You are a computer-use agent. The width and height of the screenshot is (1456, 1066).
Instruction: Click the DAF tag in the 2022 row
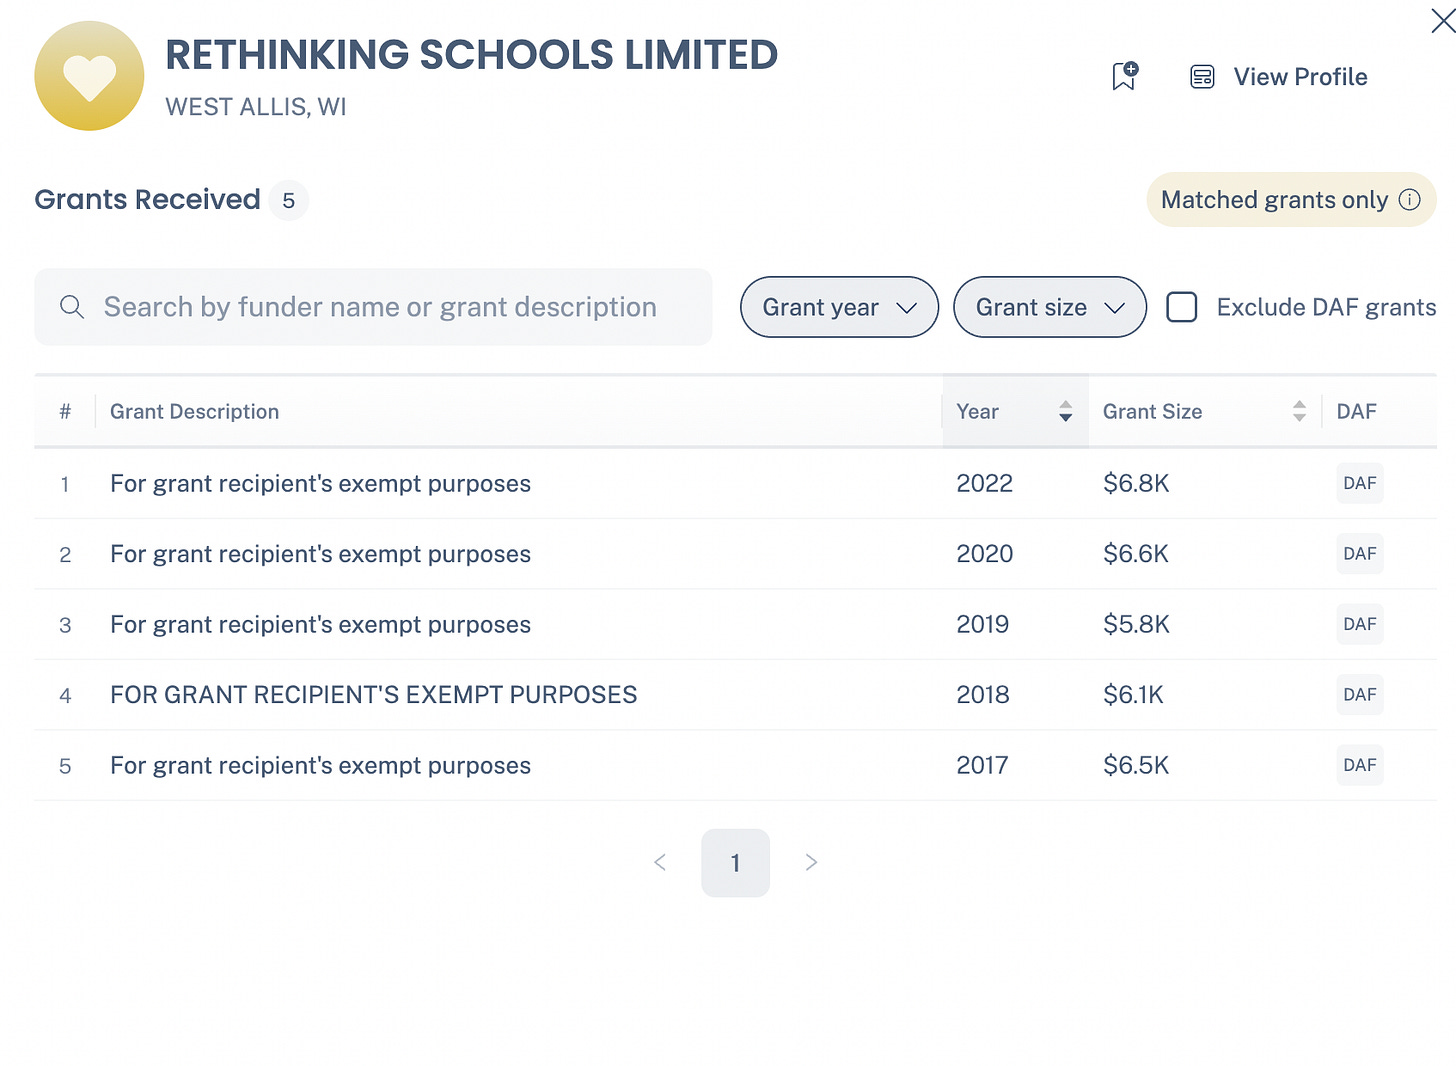[x=1359, y=483]
